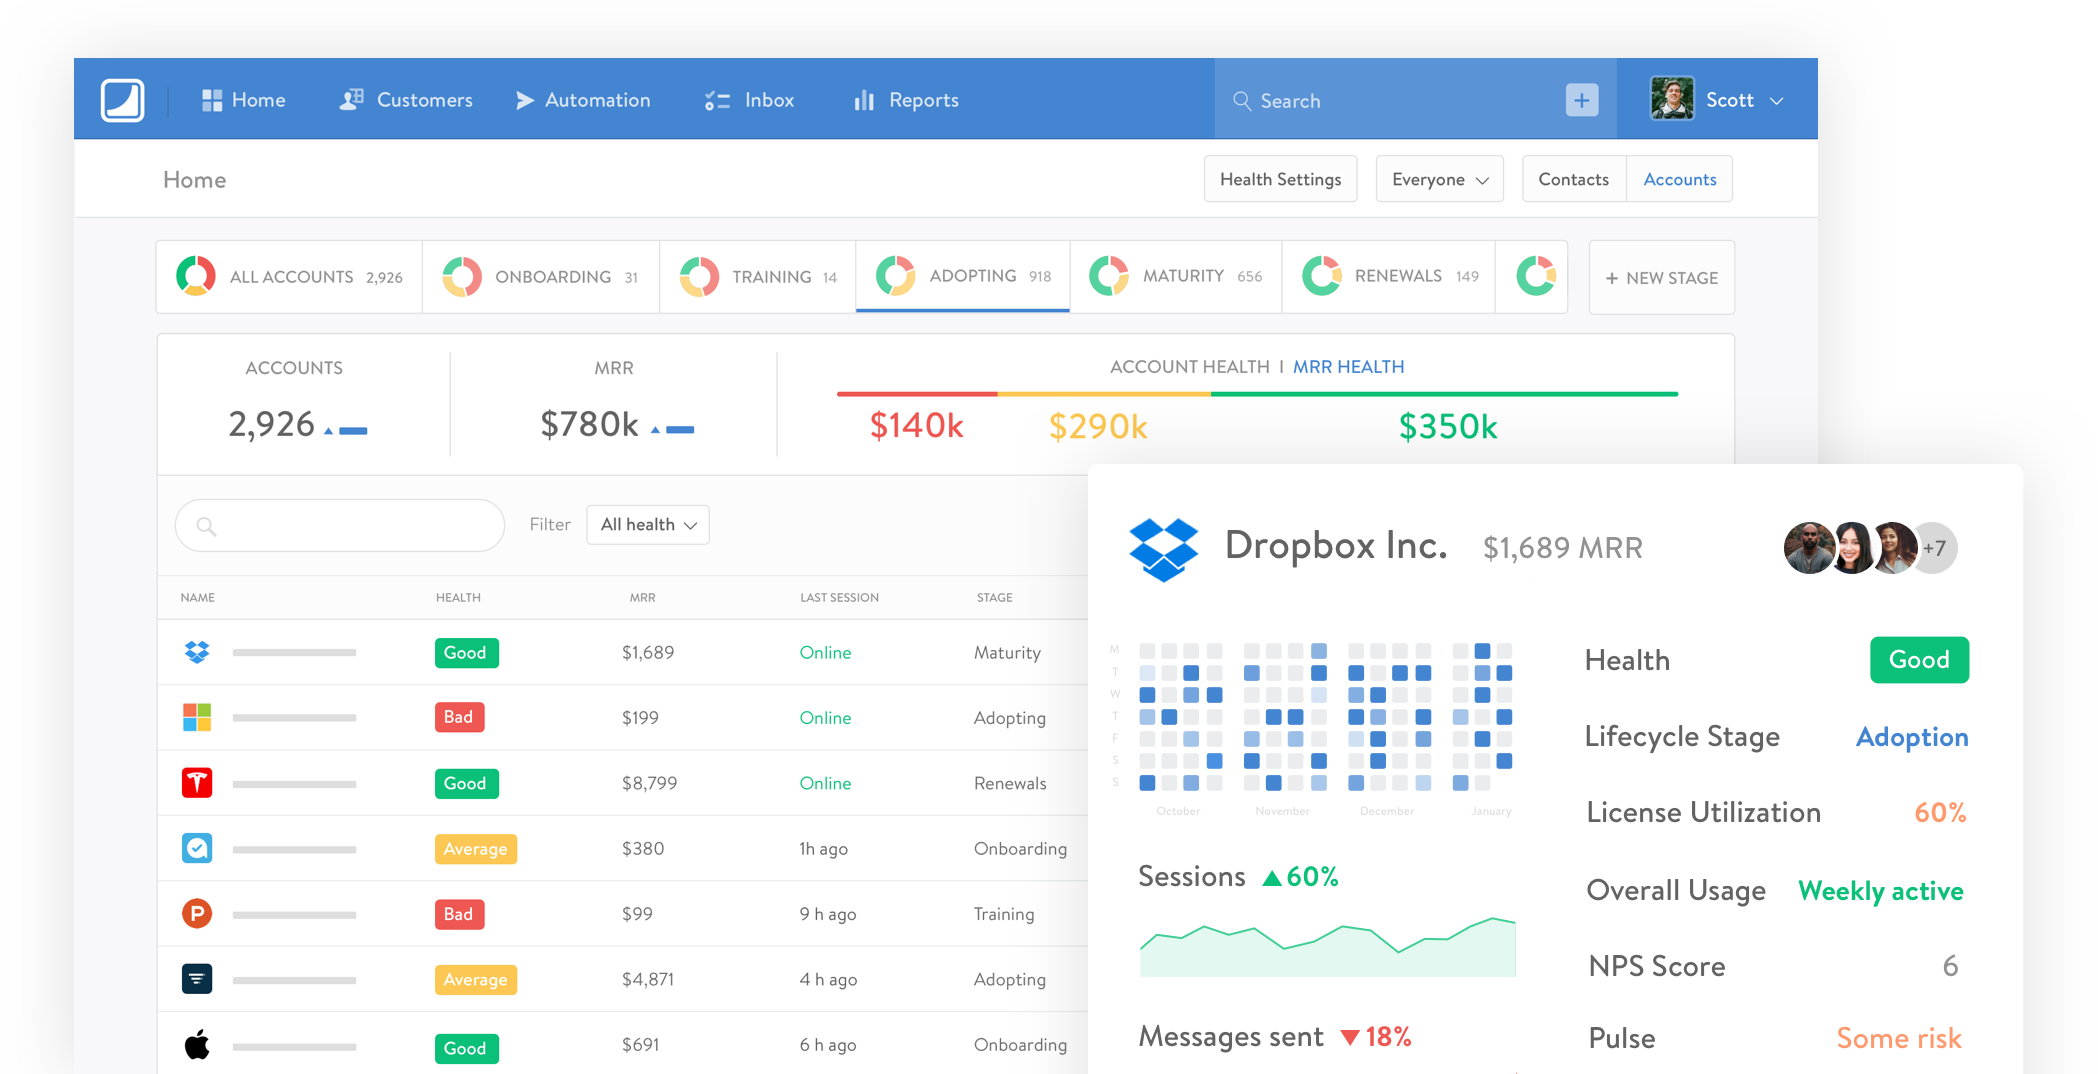Click the Apple logo row icon
The image size is (2098, 1074).
pos(197,1045)
